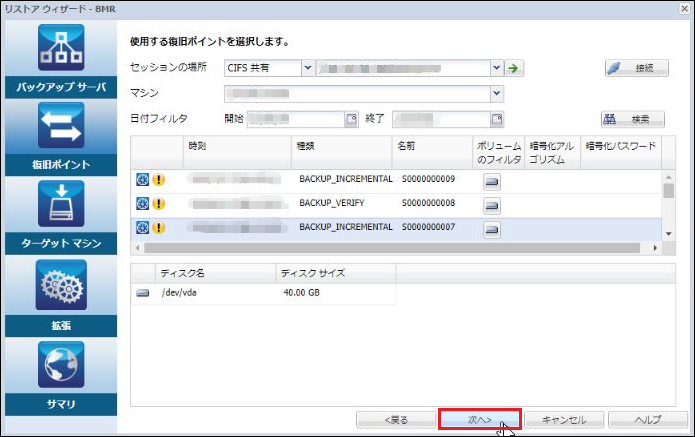This screenshot has height=437, width=695.
Task: Click the 暗号化アルゴリズム column header
Action: pyautogui.click(x=553, y=152)
